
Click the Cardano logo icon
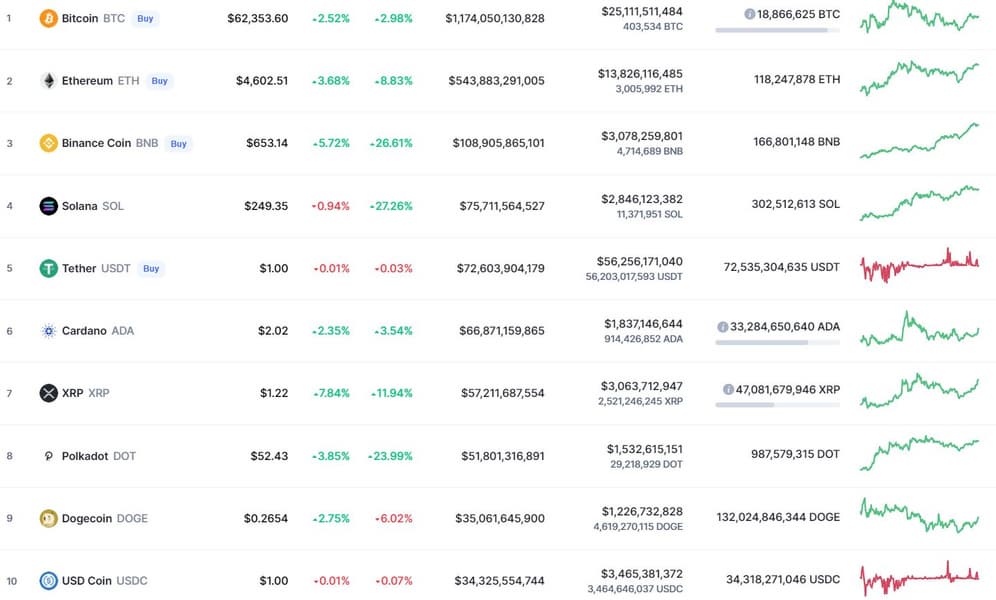[x=48, y=331]
